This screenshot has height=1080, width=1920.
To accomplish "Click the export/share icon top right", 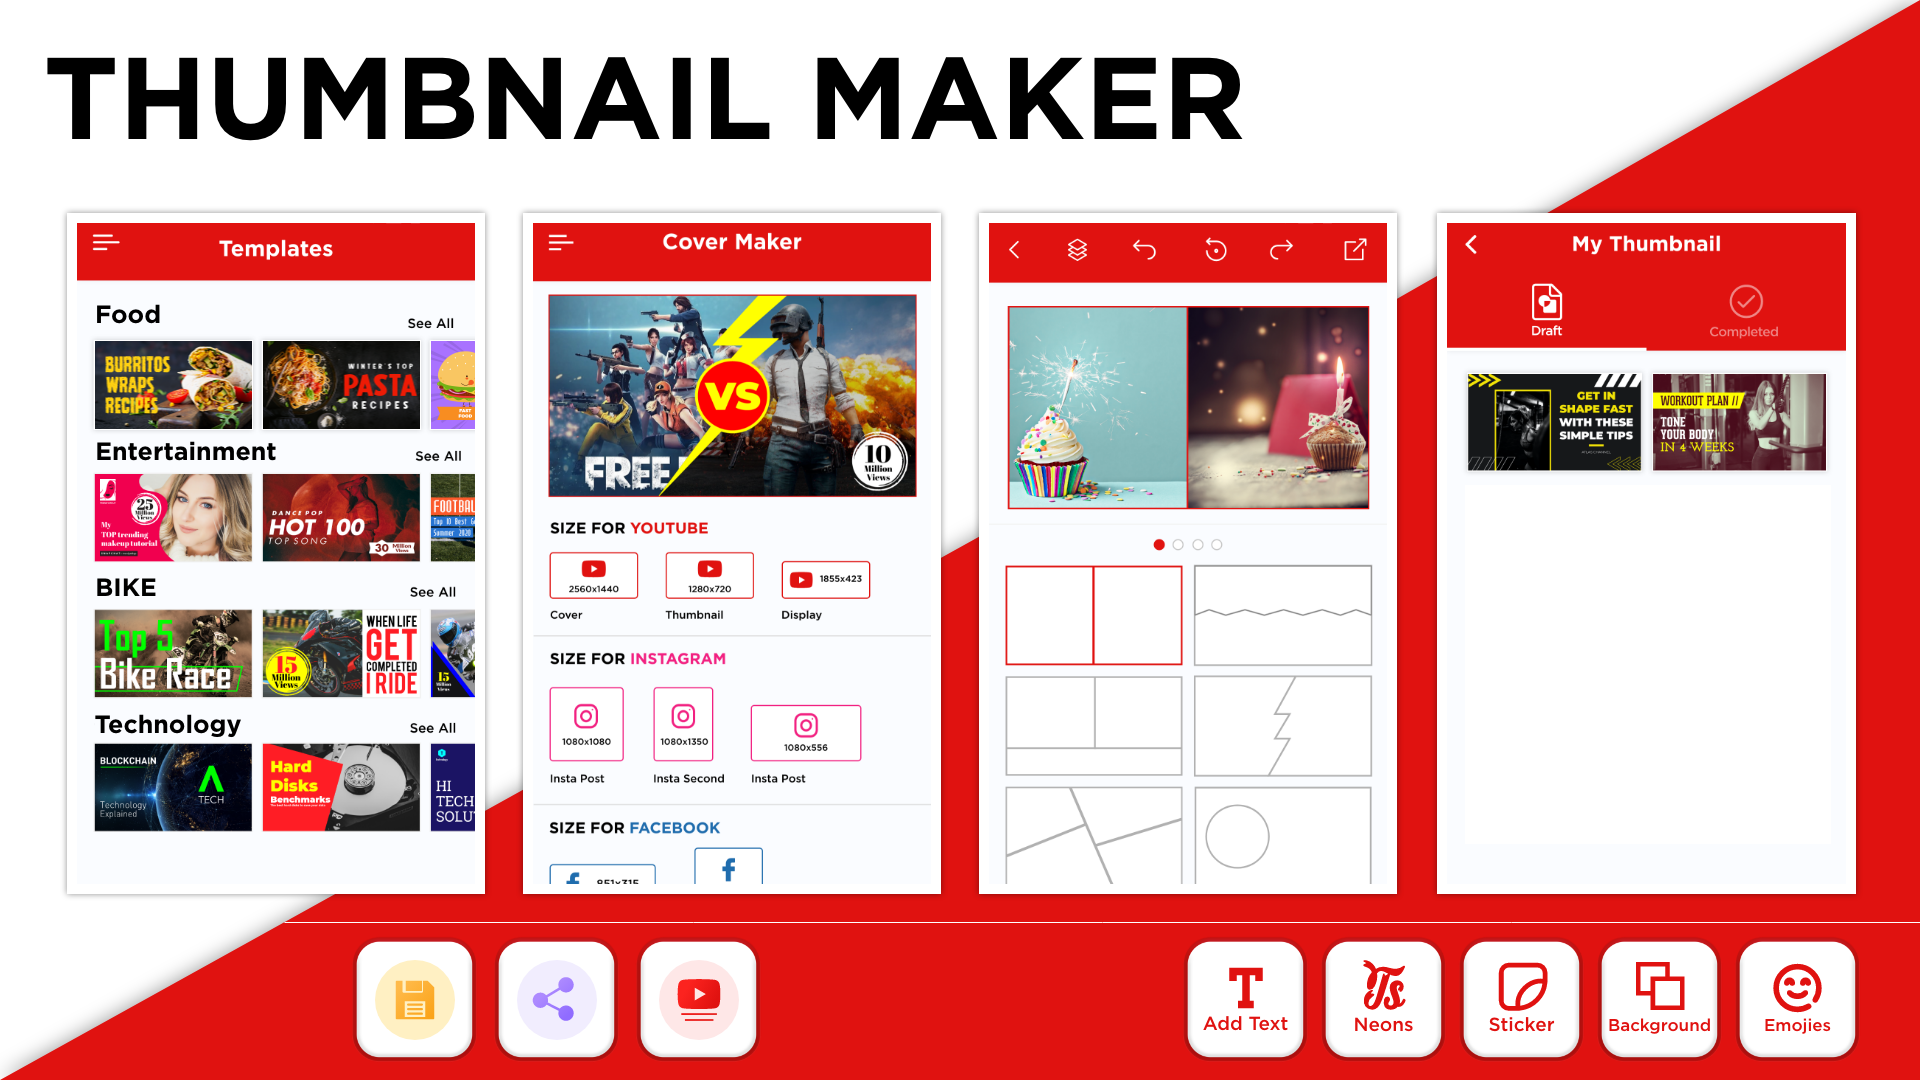I will click(x=1354, y=248).
